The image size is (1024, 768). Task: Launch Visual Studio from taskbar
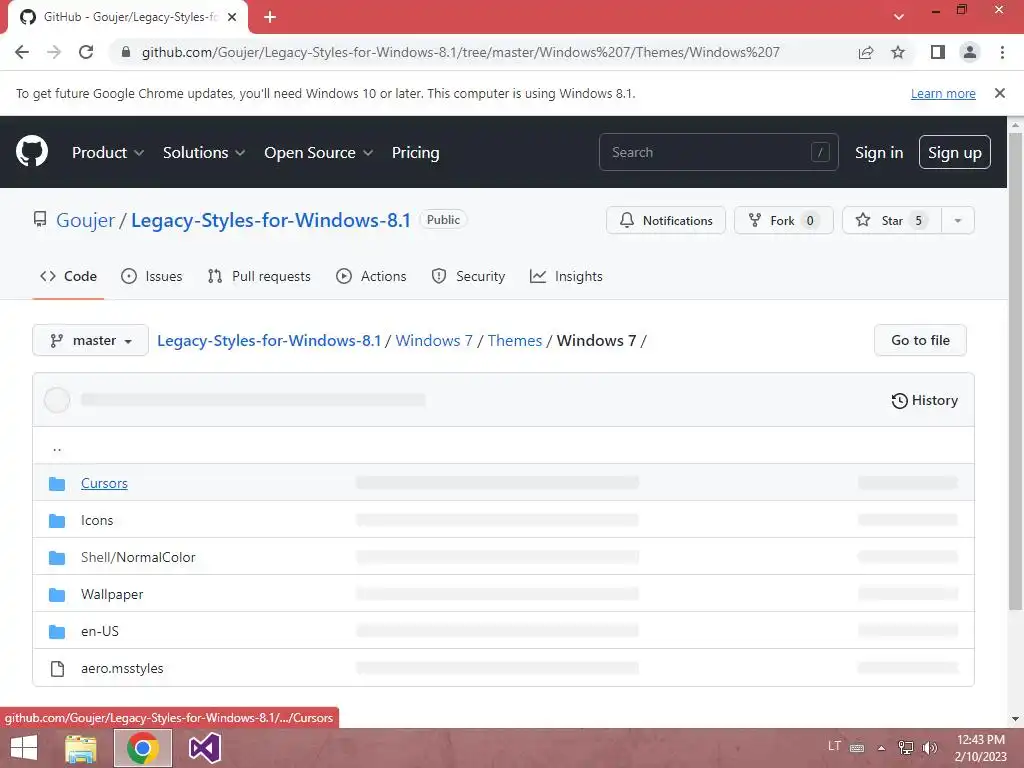(204, 748)
